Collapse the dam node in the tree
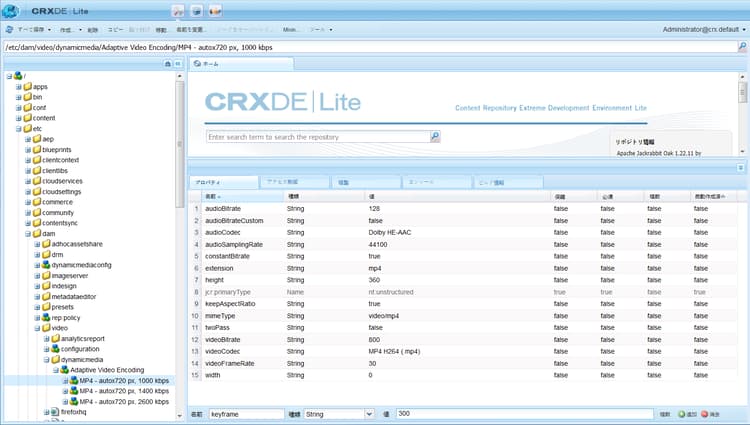750x425 pixels. pyautogui.click(x=28, y=234)
